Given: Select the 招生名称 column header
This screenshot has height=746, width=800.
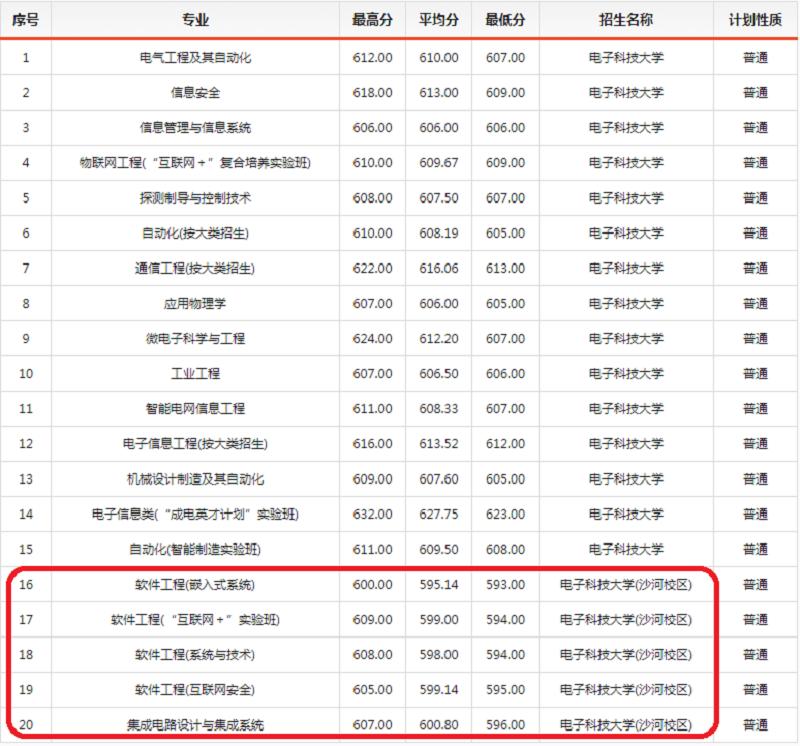Looking at the screenshot, I should [x=626, y=21].
